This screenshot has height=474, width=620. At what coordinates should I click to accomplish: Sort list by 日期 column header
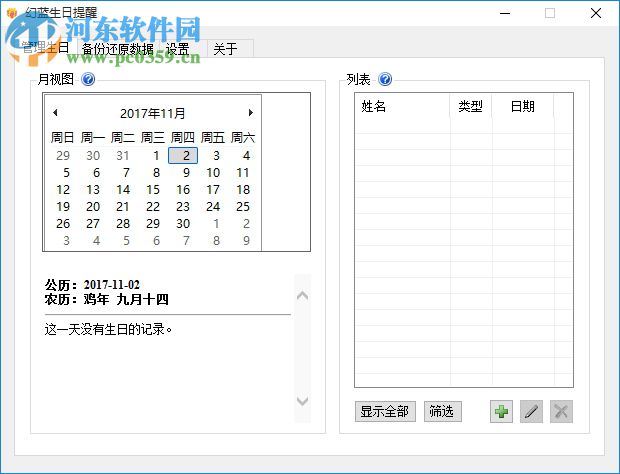523,106
